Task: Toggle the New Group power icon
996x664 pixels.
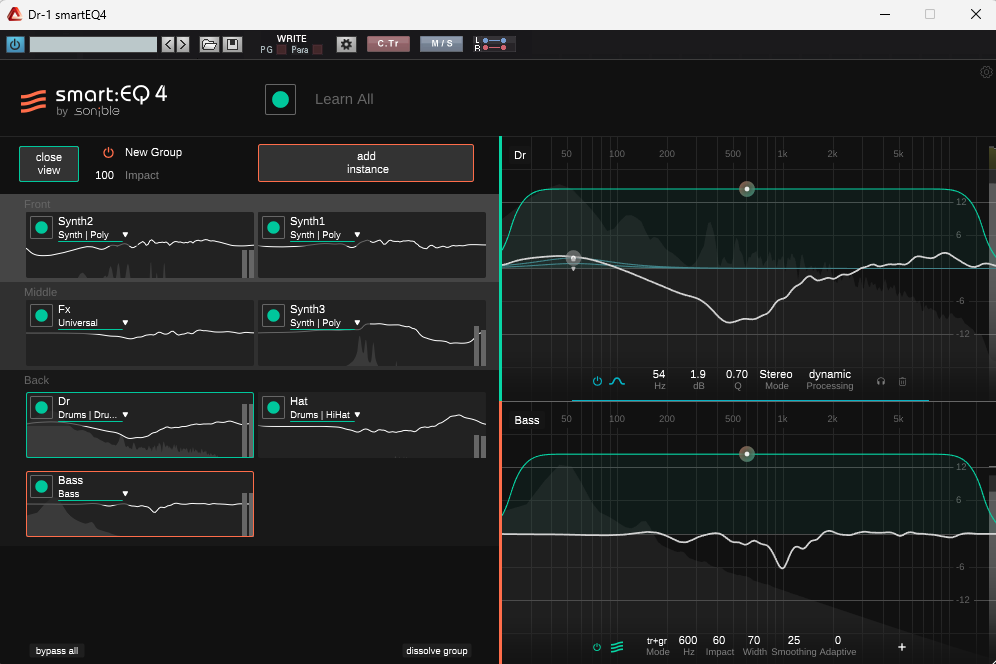Action: point(109,152)
